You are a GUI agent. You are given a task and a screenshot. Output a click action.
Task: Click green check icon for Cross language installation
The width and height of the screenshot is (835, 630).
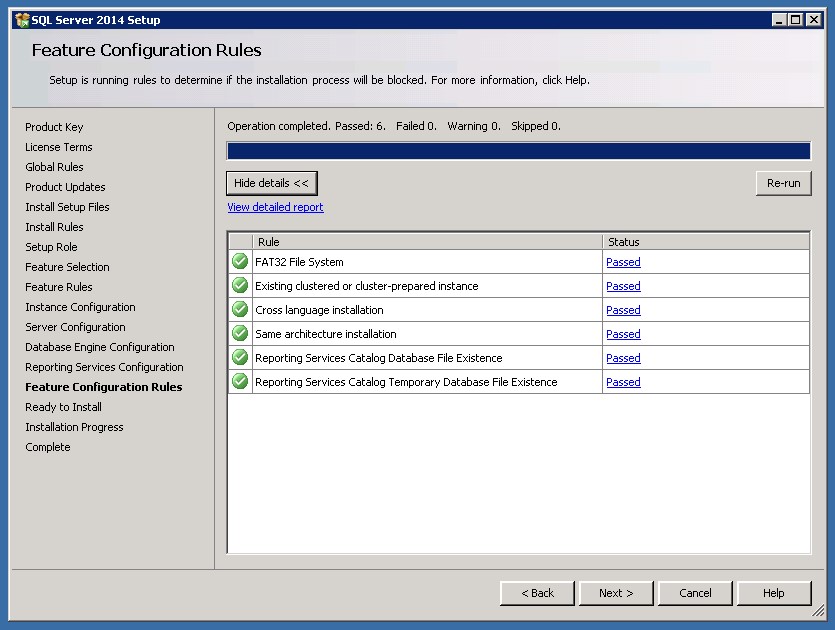[240, 310]
